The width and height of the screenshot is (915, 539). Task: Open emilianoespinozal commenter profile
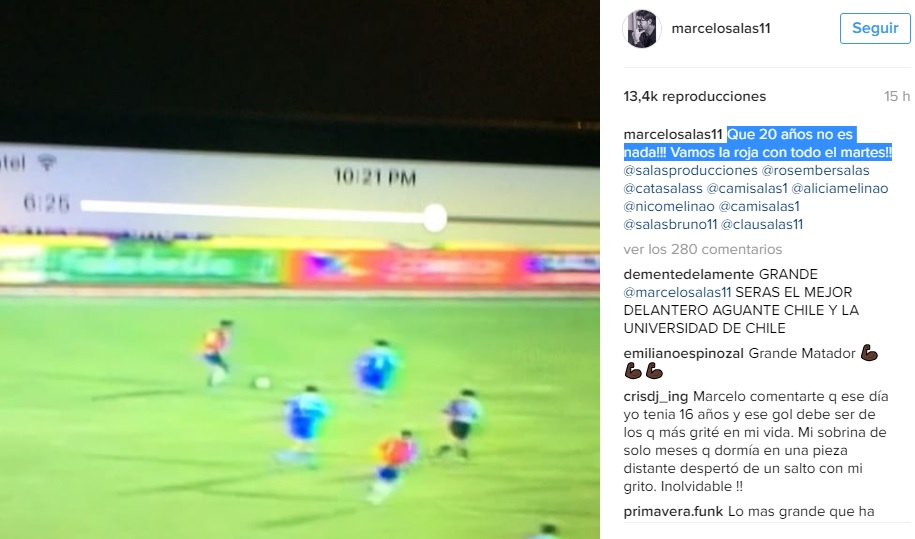[x=683, y=354]
